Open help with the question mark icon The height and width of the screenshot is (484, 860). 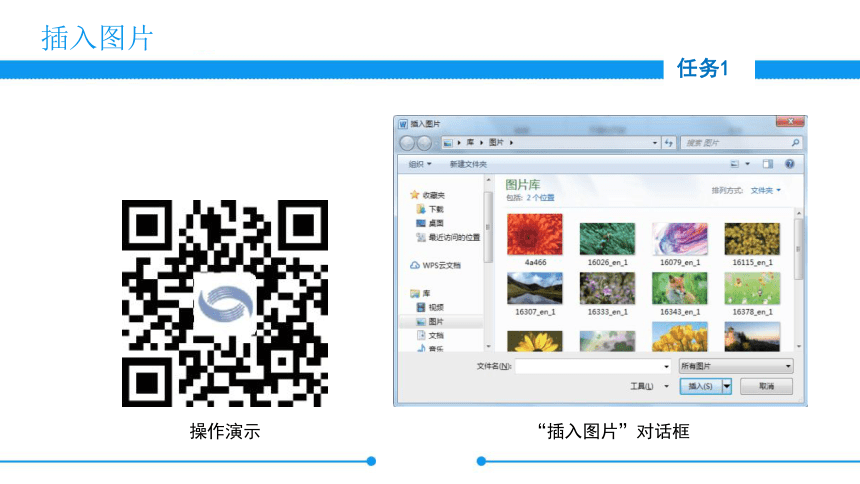(x=789, y=164)
